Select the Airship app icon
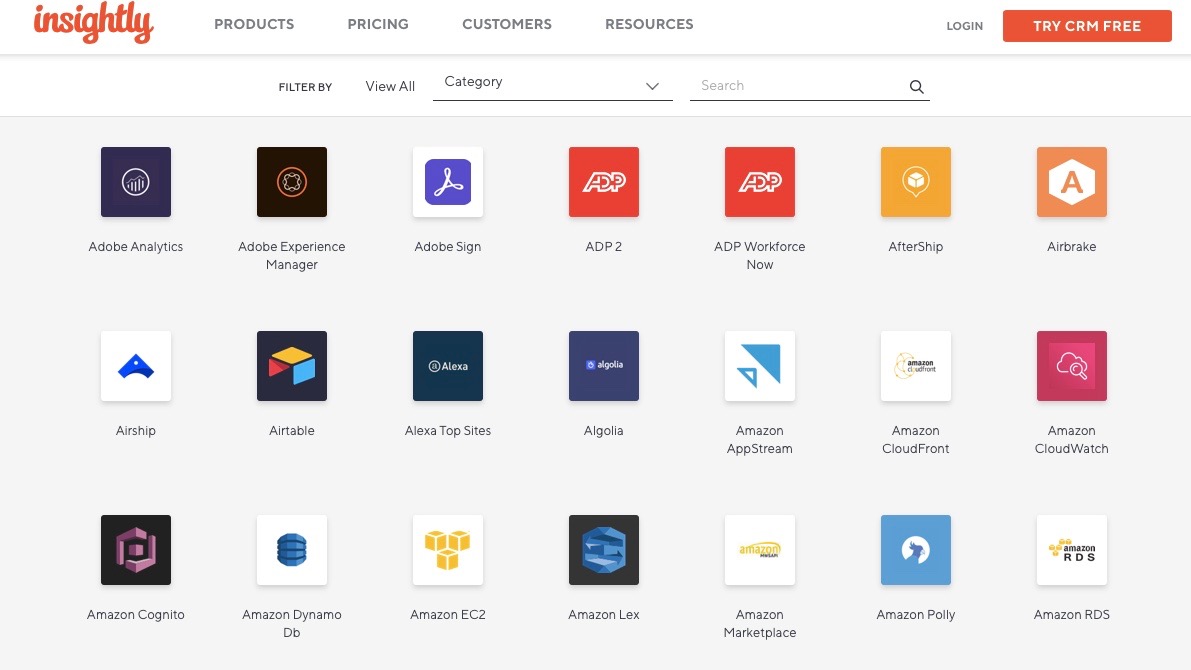The width and height of the screenshot is (1191, 670). 136,366
